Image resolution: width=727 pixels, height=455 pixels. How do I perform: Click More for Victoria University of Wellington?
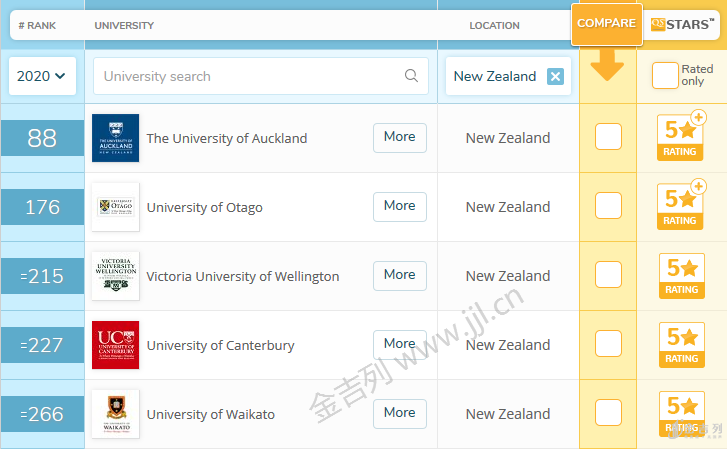point(400,276)
